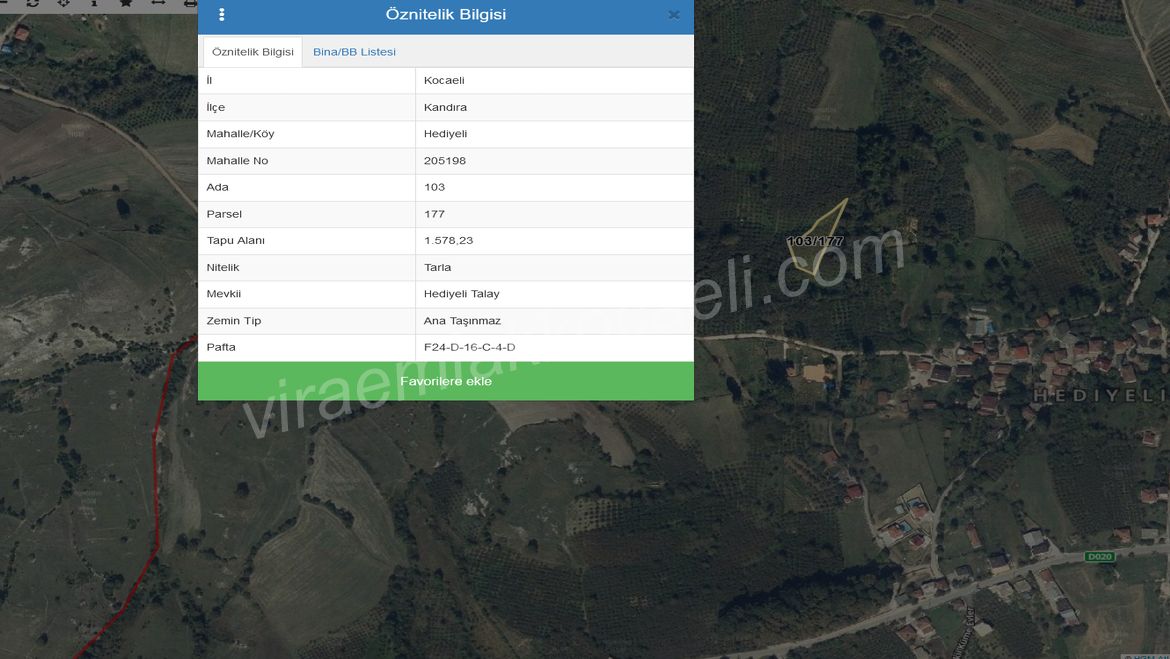
Task: Click the Mahalle No field label
Action: [237, 160]
